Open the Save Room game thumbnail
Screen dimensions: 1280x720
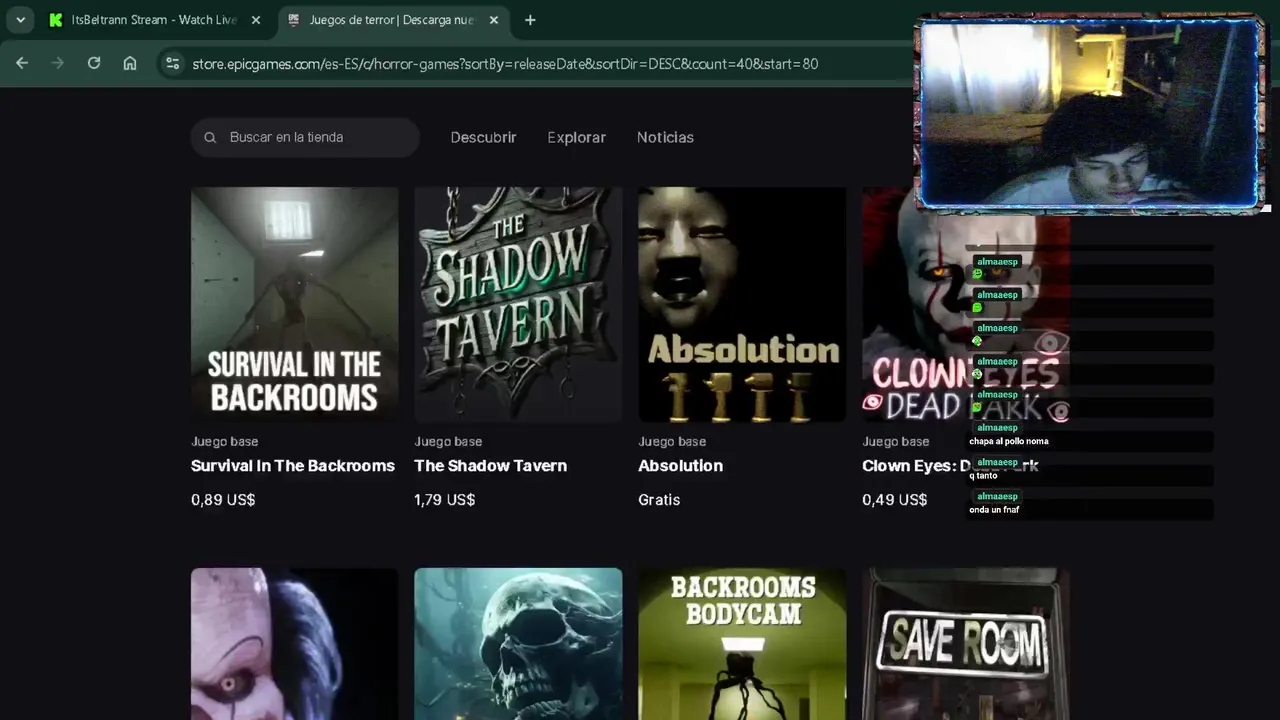(x=966, y=644)
